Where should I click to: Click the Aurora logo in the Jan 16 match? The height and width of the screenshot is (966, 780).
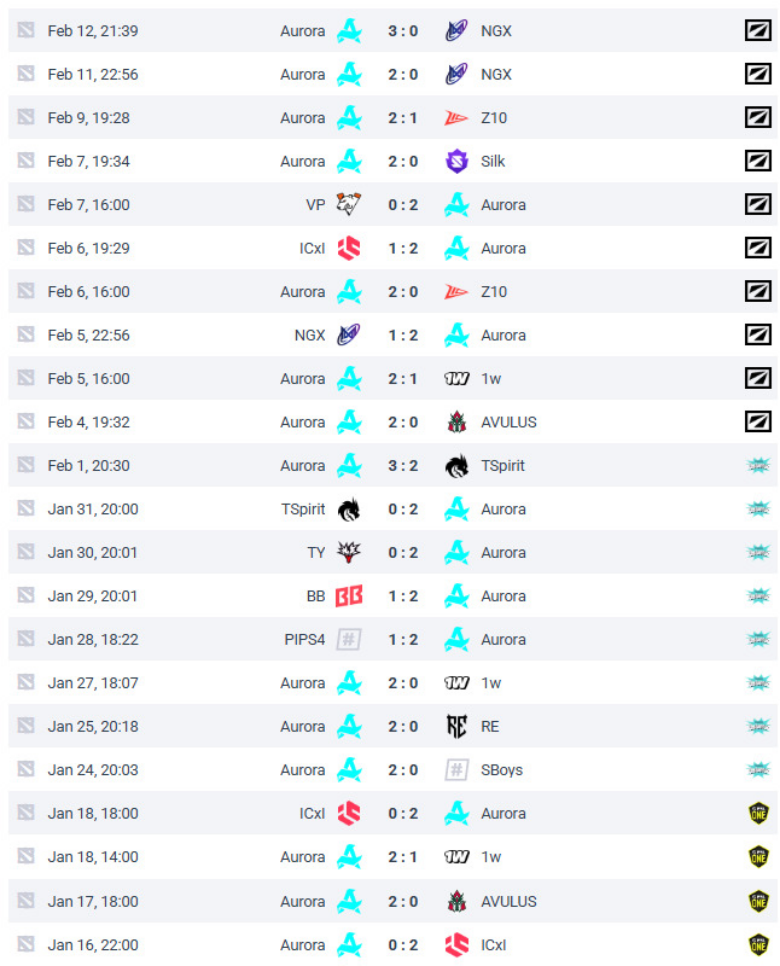click(348, 944)
